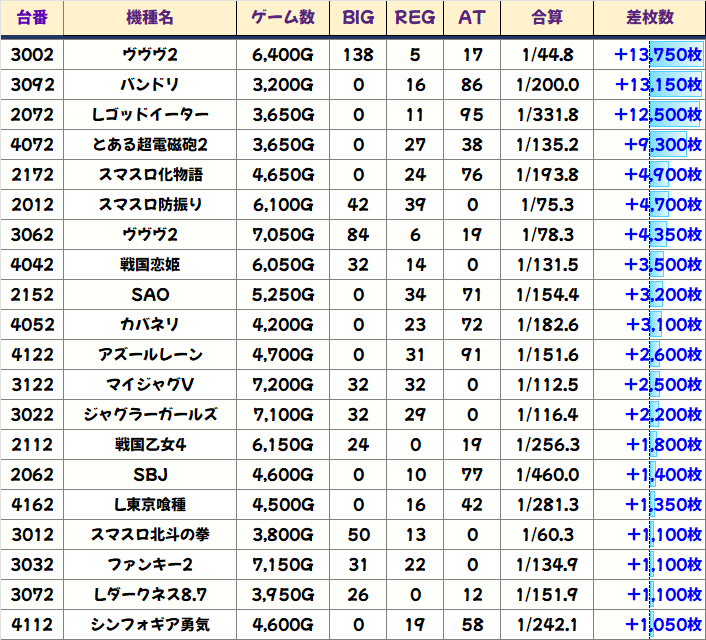Select the ゲーム数 column header
Image resolution: width=706 pixels, height=640 pixels.
(283, 18)
